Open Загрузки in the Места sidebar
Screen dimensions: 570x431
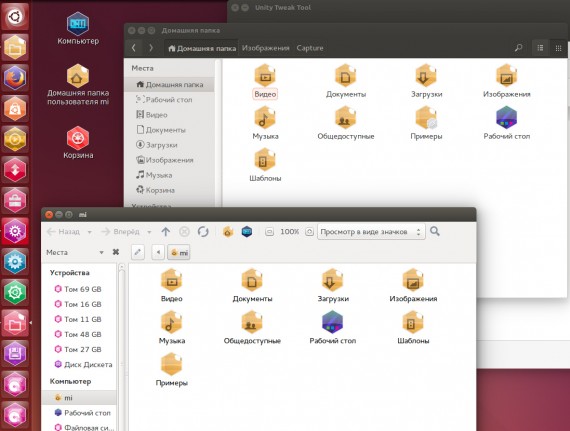coord(157,145)
